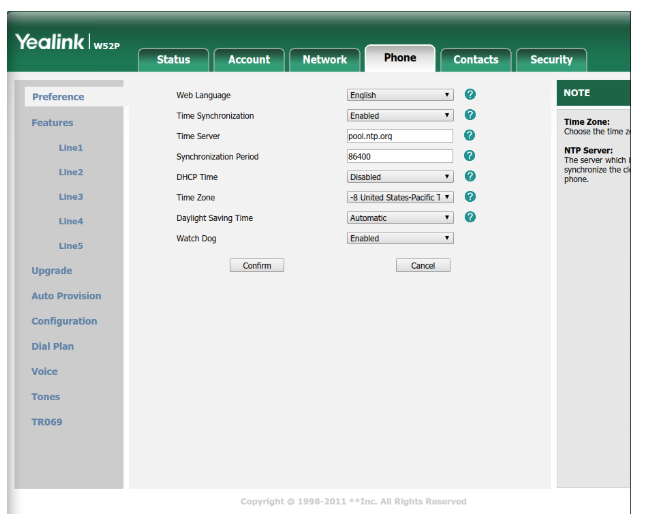Expand the Time Zone selector
The height and width of the screenshot is (520, 645).
tap(400, 197)
